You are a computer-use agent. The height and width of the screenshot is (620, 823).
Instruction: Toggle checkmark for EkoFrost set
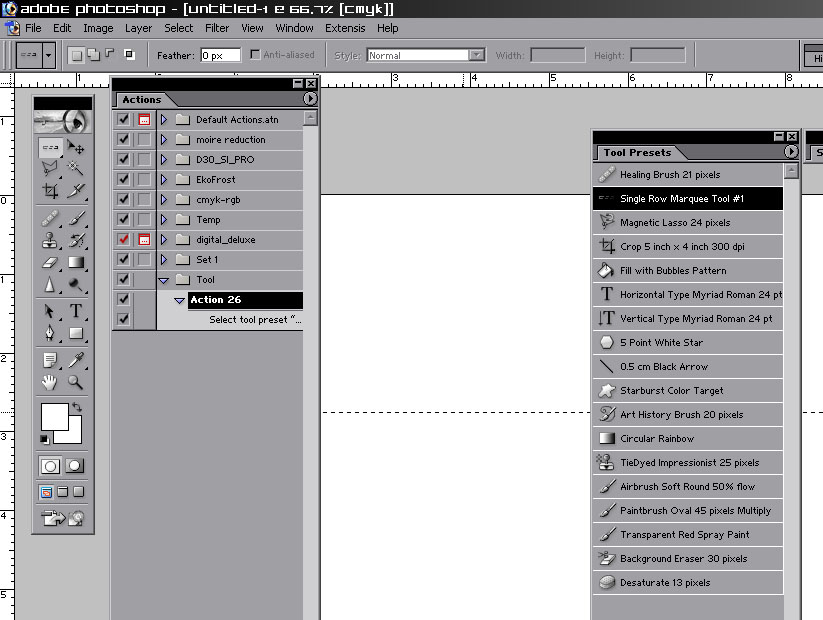[123, 180]
